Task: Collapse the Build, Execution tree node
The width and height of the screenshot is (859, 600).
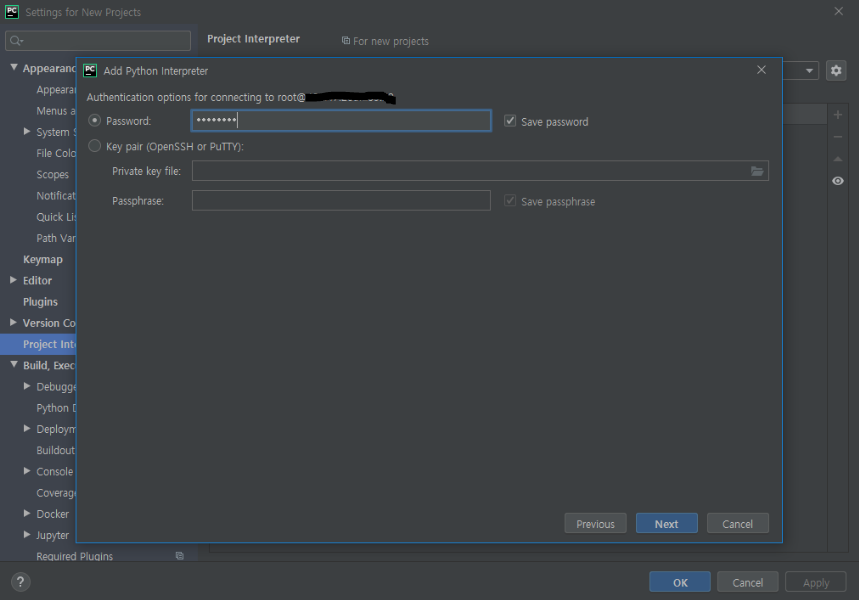Action: [x=14, y=364]
